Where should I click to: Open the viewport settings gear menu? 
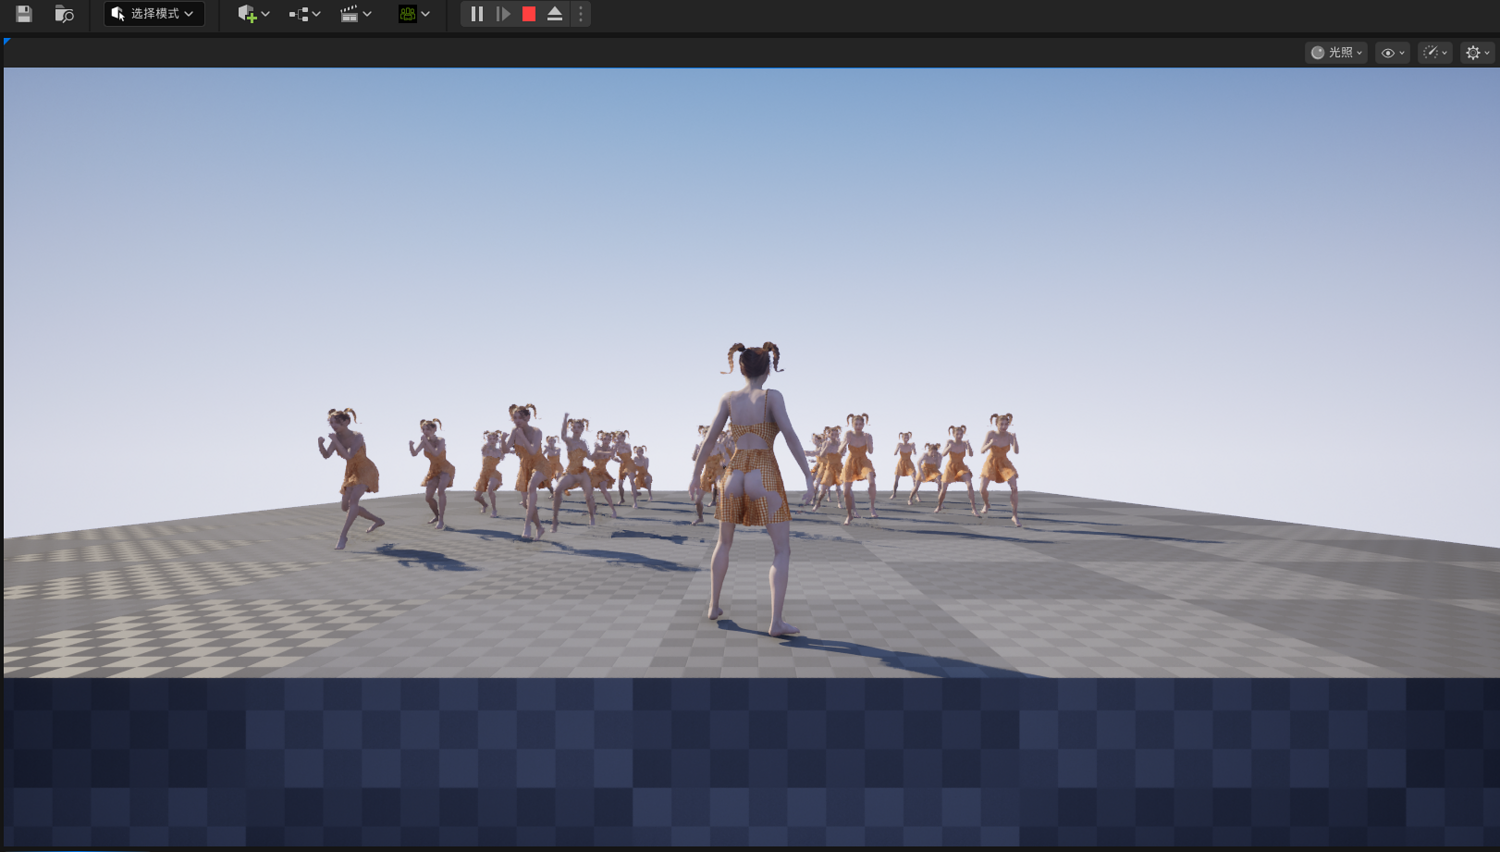point(1477,52)
